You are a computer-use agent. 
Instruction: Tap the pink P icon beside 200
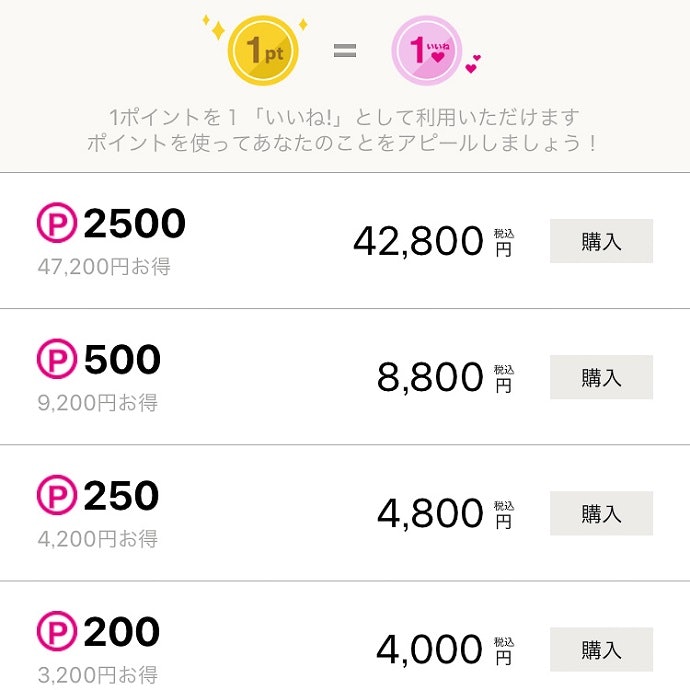pyautogui.click(x=56, y=632)
